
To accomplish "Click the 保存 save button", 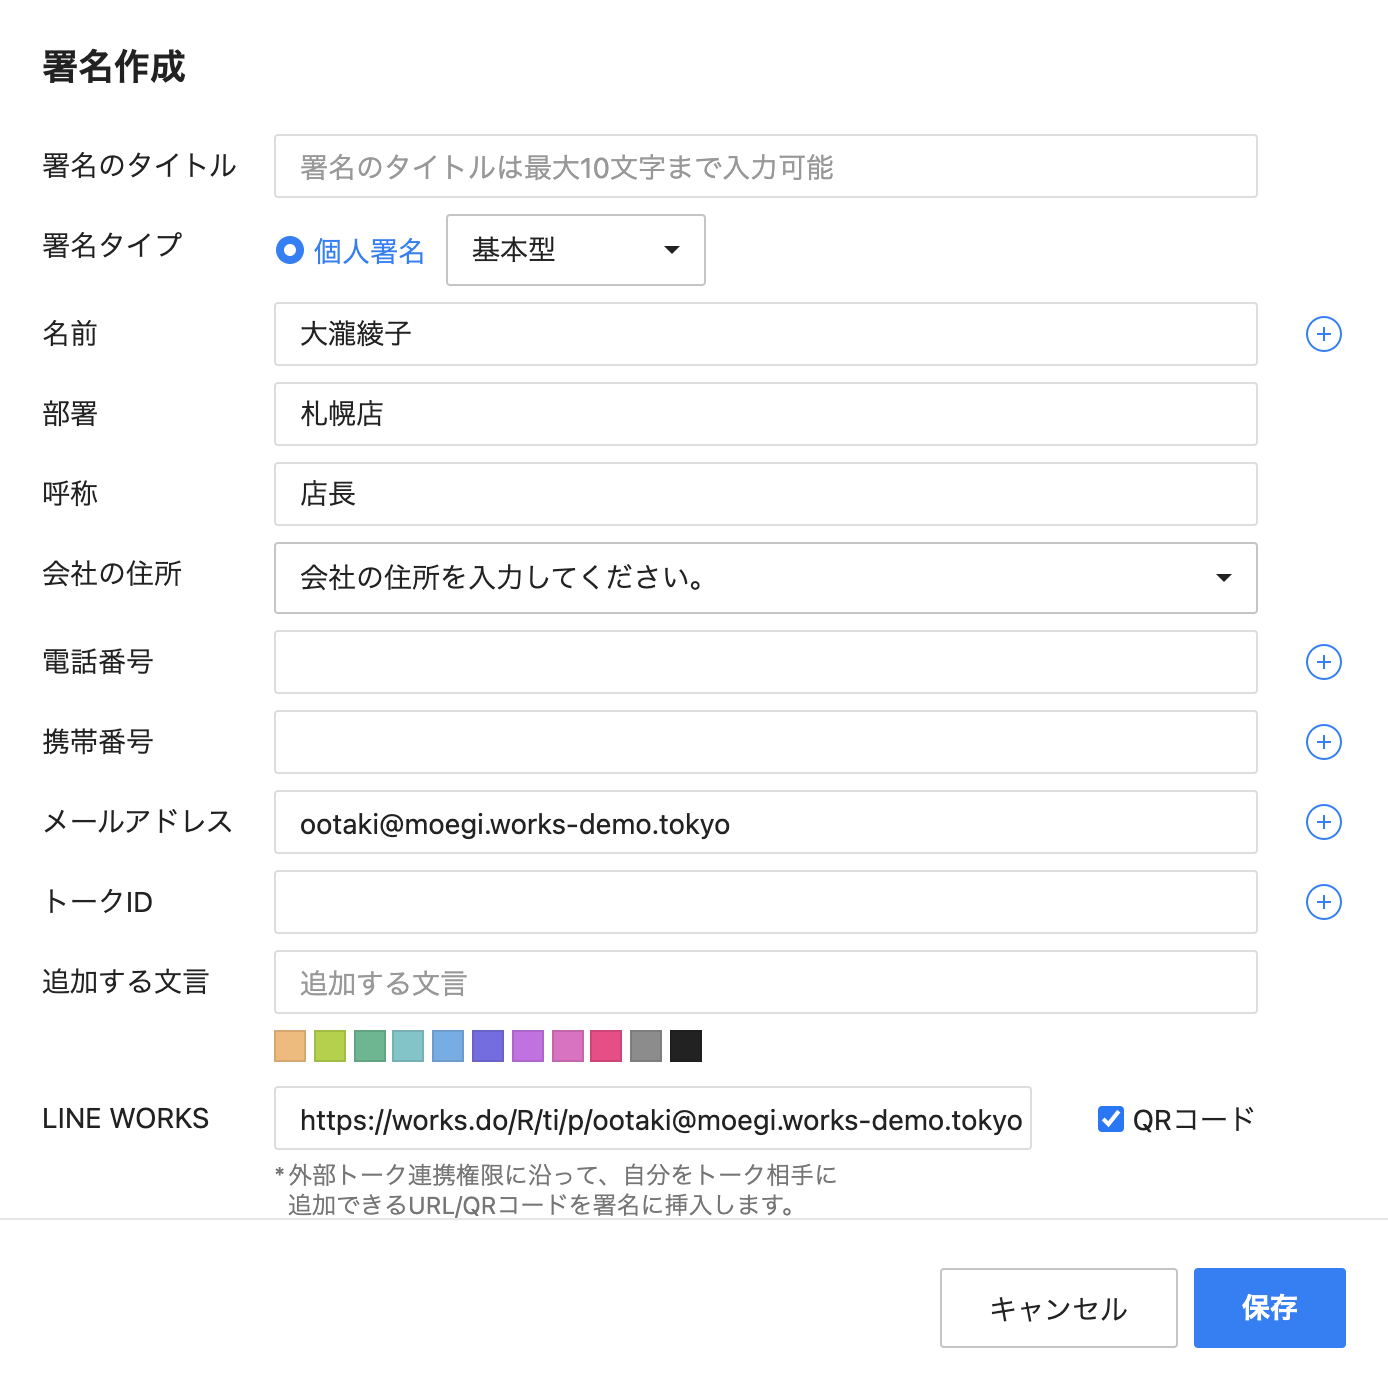I will click(x=1270, y=1308).
